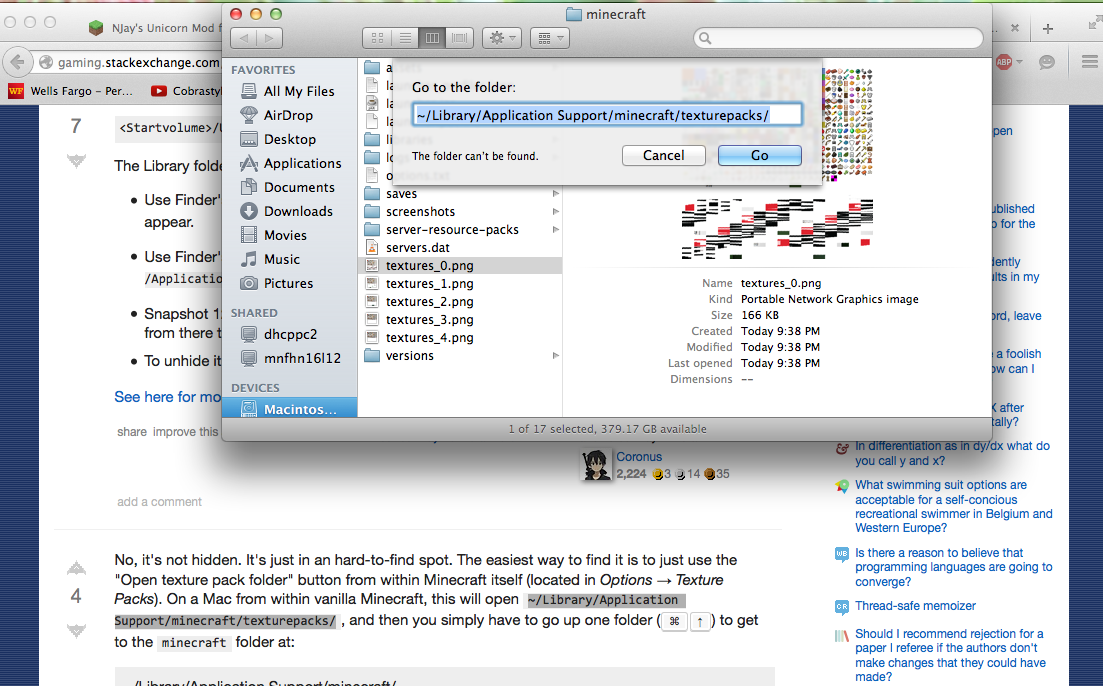Expand versions folder arrow
Viewport: 1103px width, 686px height.
tap(556, 355)
